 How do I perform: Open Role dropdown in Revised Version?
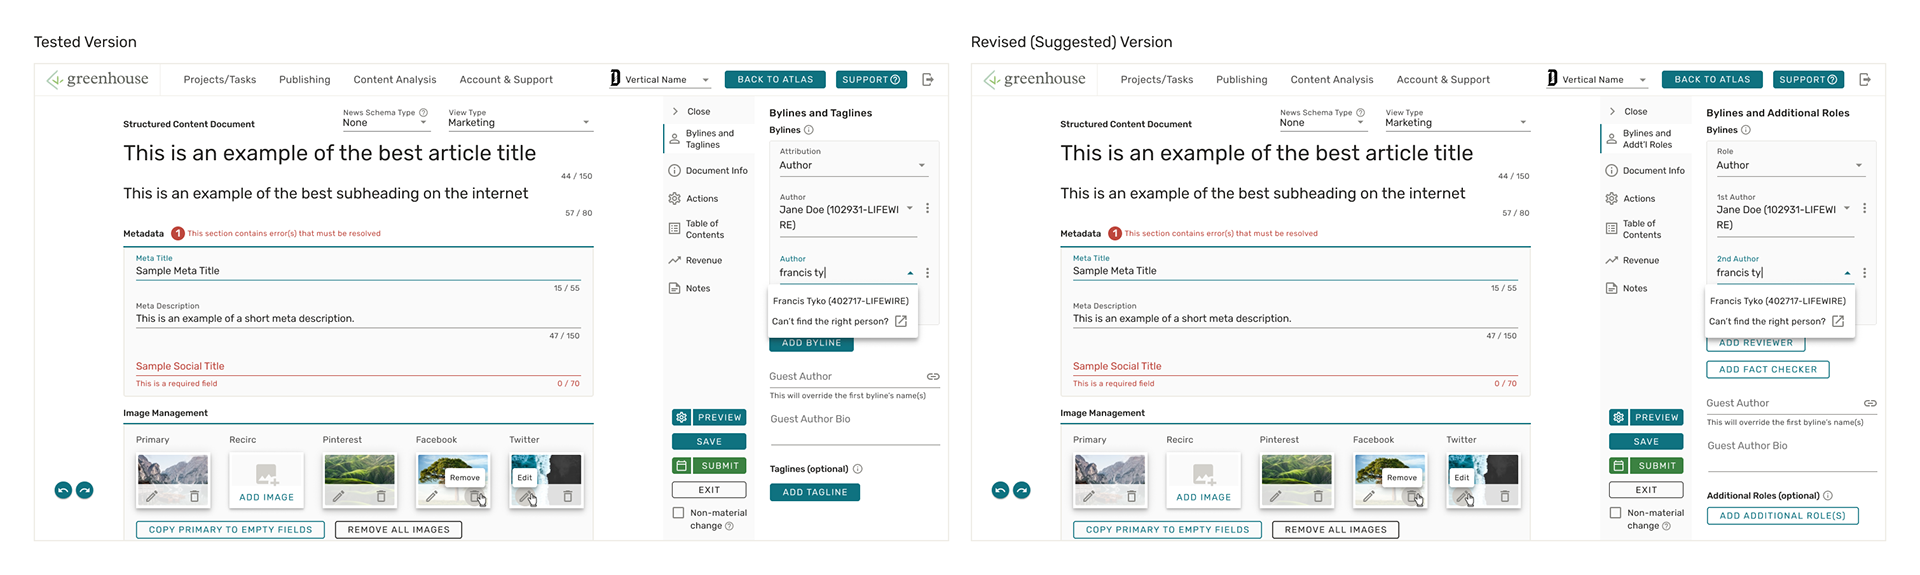[1790, 161]
